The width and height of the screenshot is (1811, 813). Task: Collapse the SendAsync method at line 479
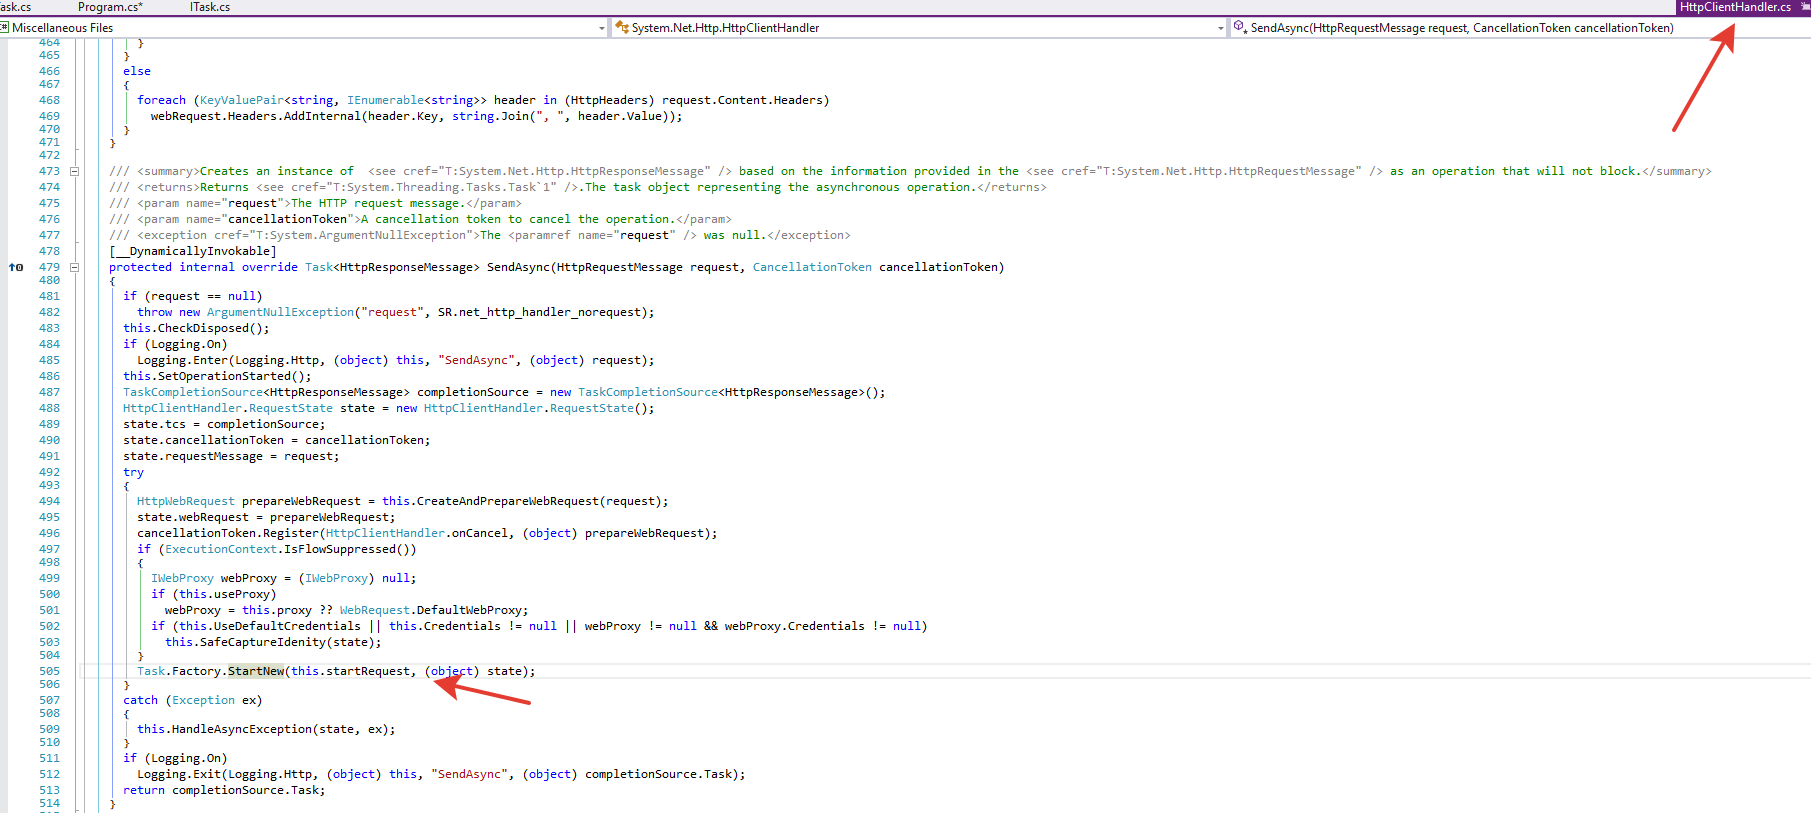[74, 267]
